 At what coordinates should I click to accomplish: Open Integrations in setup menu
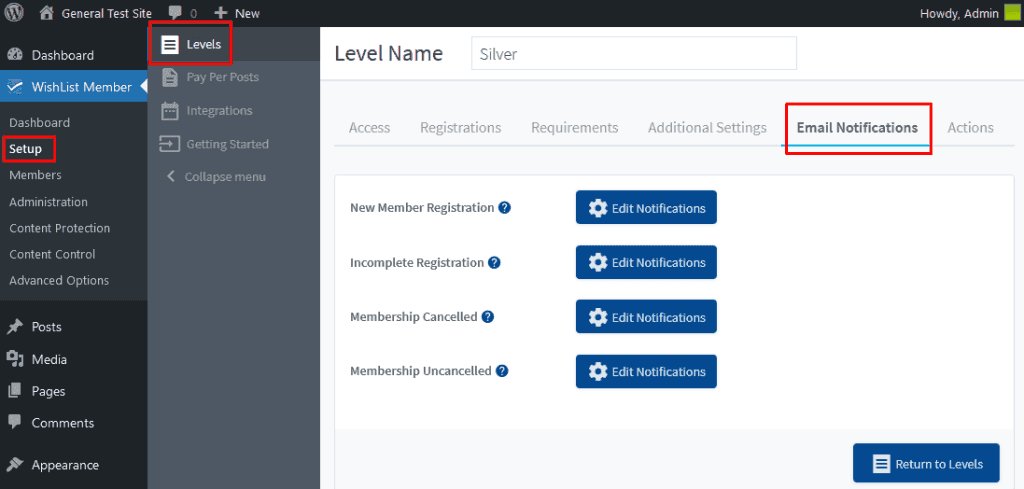pyautogui.click(x=219, y=111)
